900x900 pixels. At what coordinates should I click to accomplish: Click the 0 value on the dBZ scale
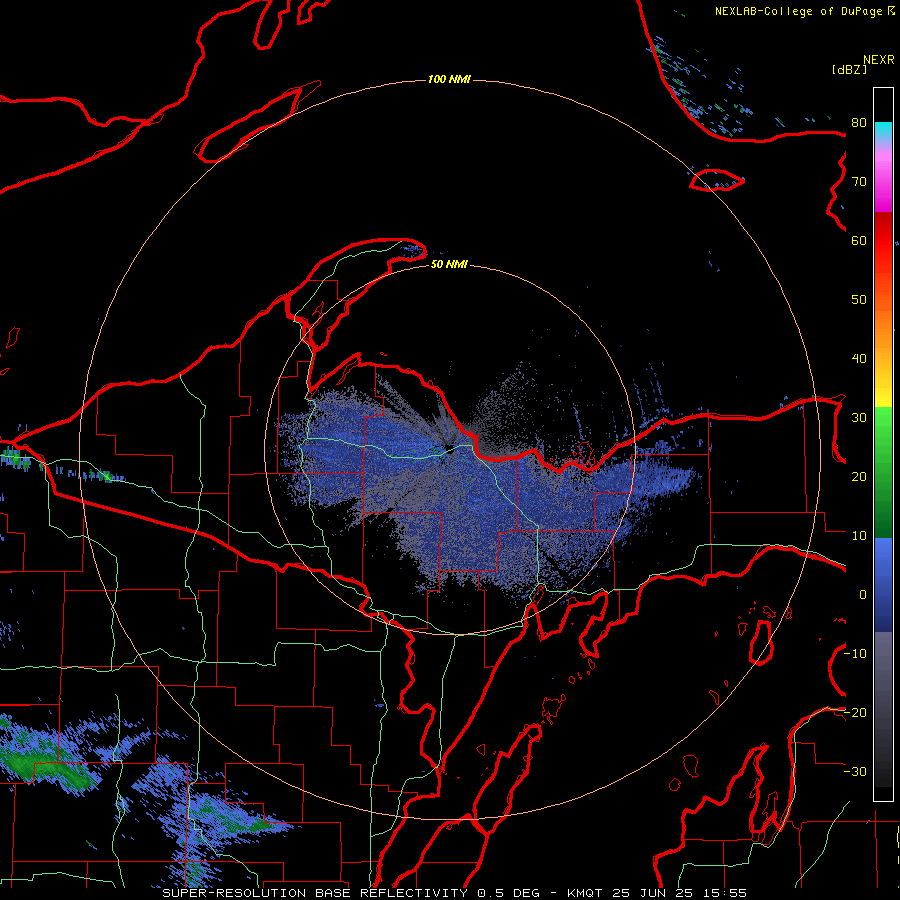pos(863,595)
